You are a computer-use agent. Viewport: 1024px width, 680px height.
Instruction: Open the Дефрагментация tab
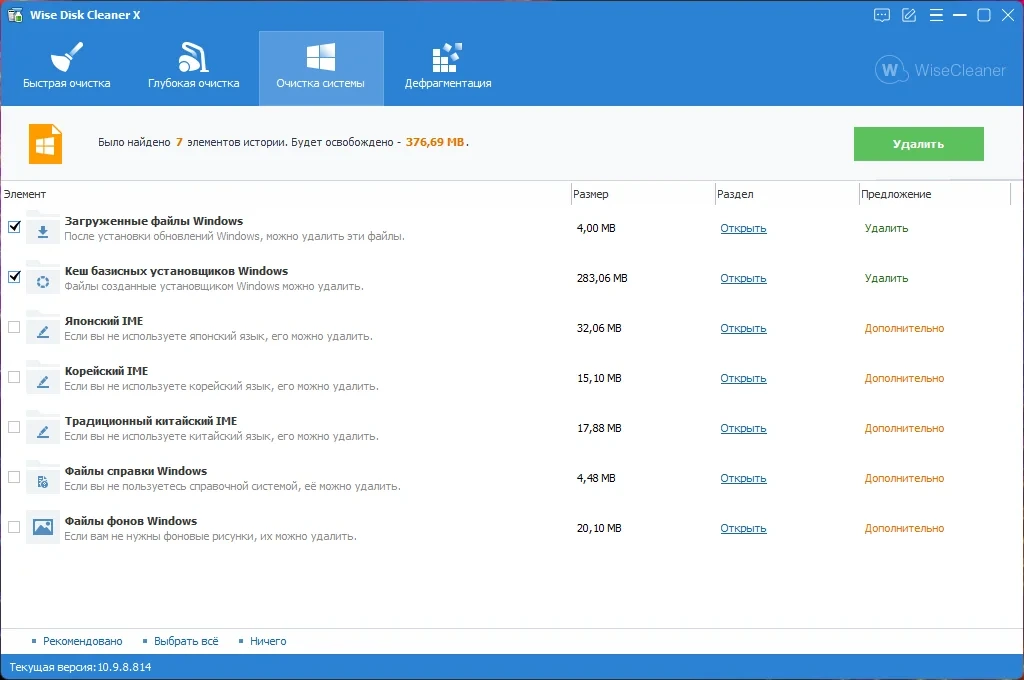(448, 68)
